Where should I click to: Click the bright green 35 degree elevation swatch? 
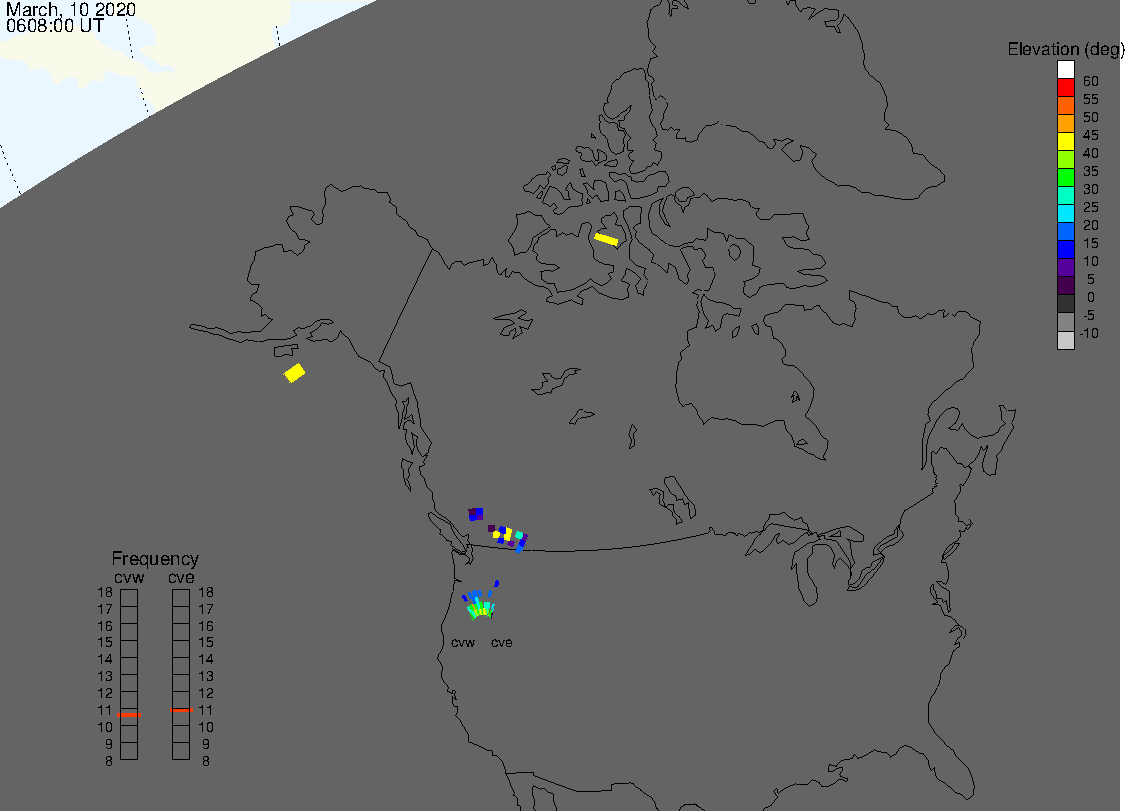tap(1065, 177)
